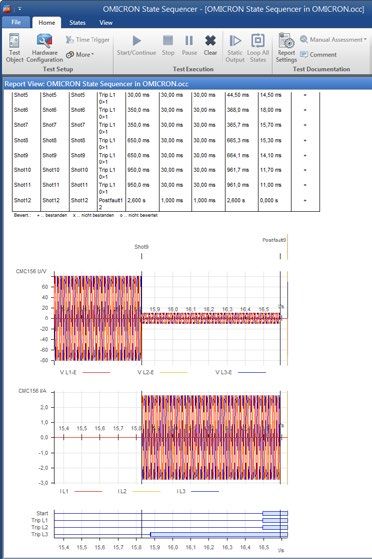Open the File tab
The width and height of the screenshot is (372, 559).
[x=16, y=22]
